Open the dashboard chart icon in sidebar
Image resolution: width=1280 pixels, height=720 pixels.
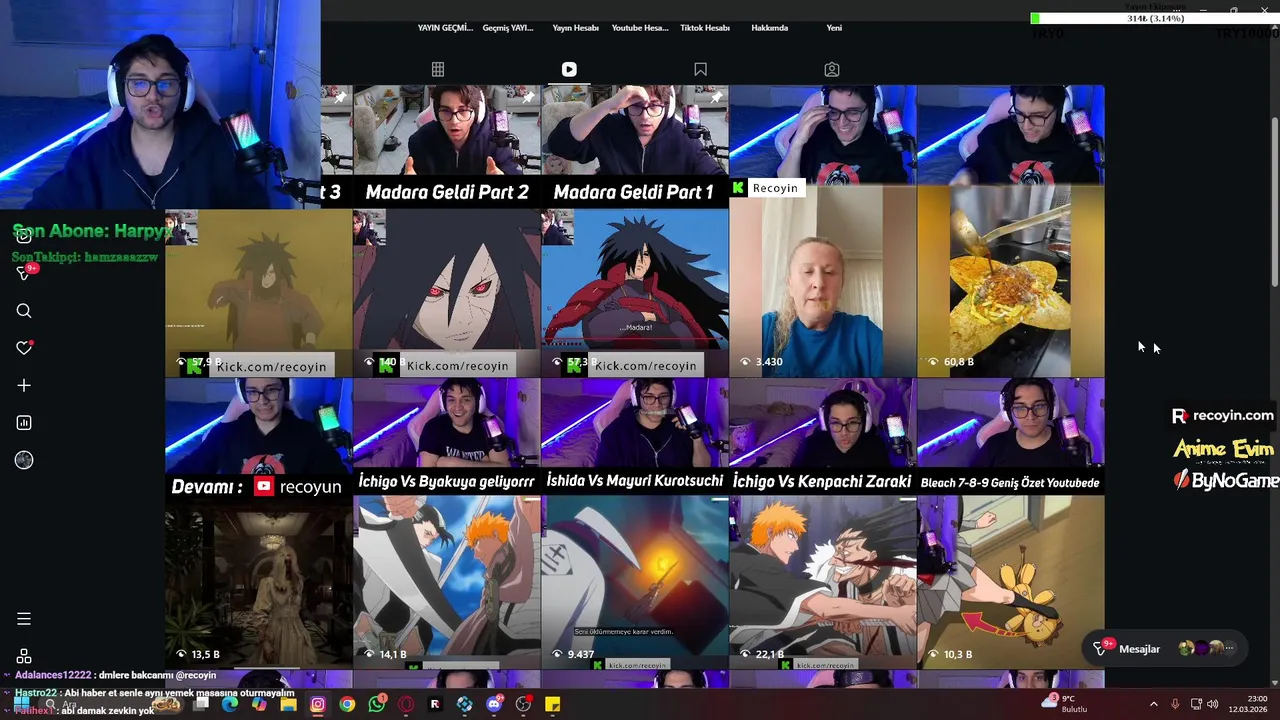pos(24,423)
